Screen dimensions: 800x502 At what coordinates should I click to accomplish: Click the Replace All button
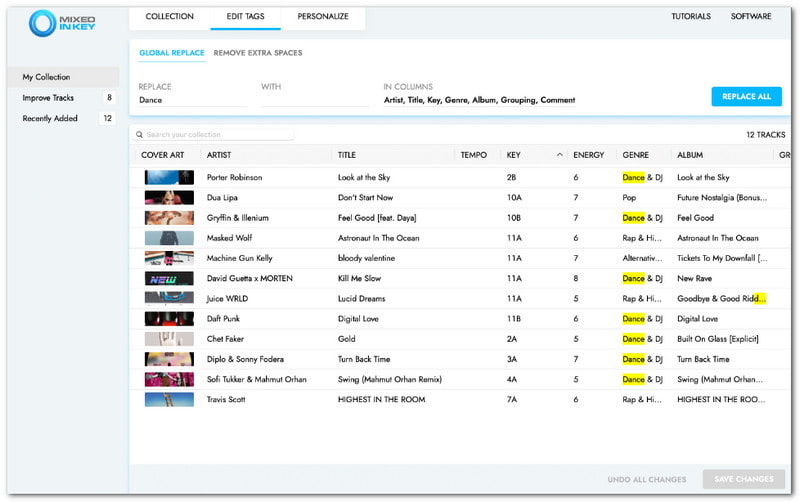pyautogui.click(x=746, y=96)
